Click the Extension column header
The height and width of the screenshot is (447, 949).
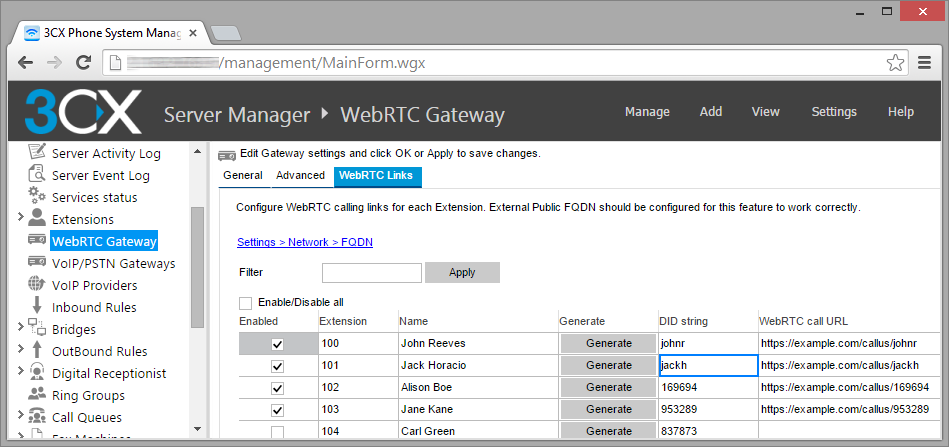click(x=343, y=321)
